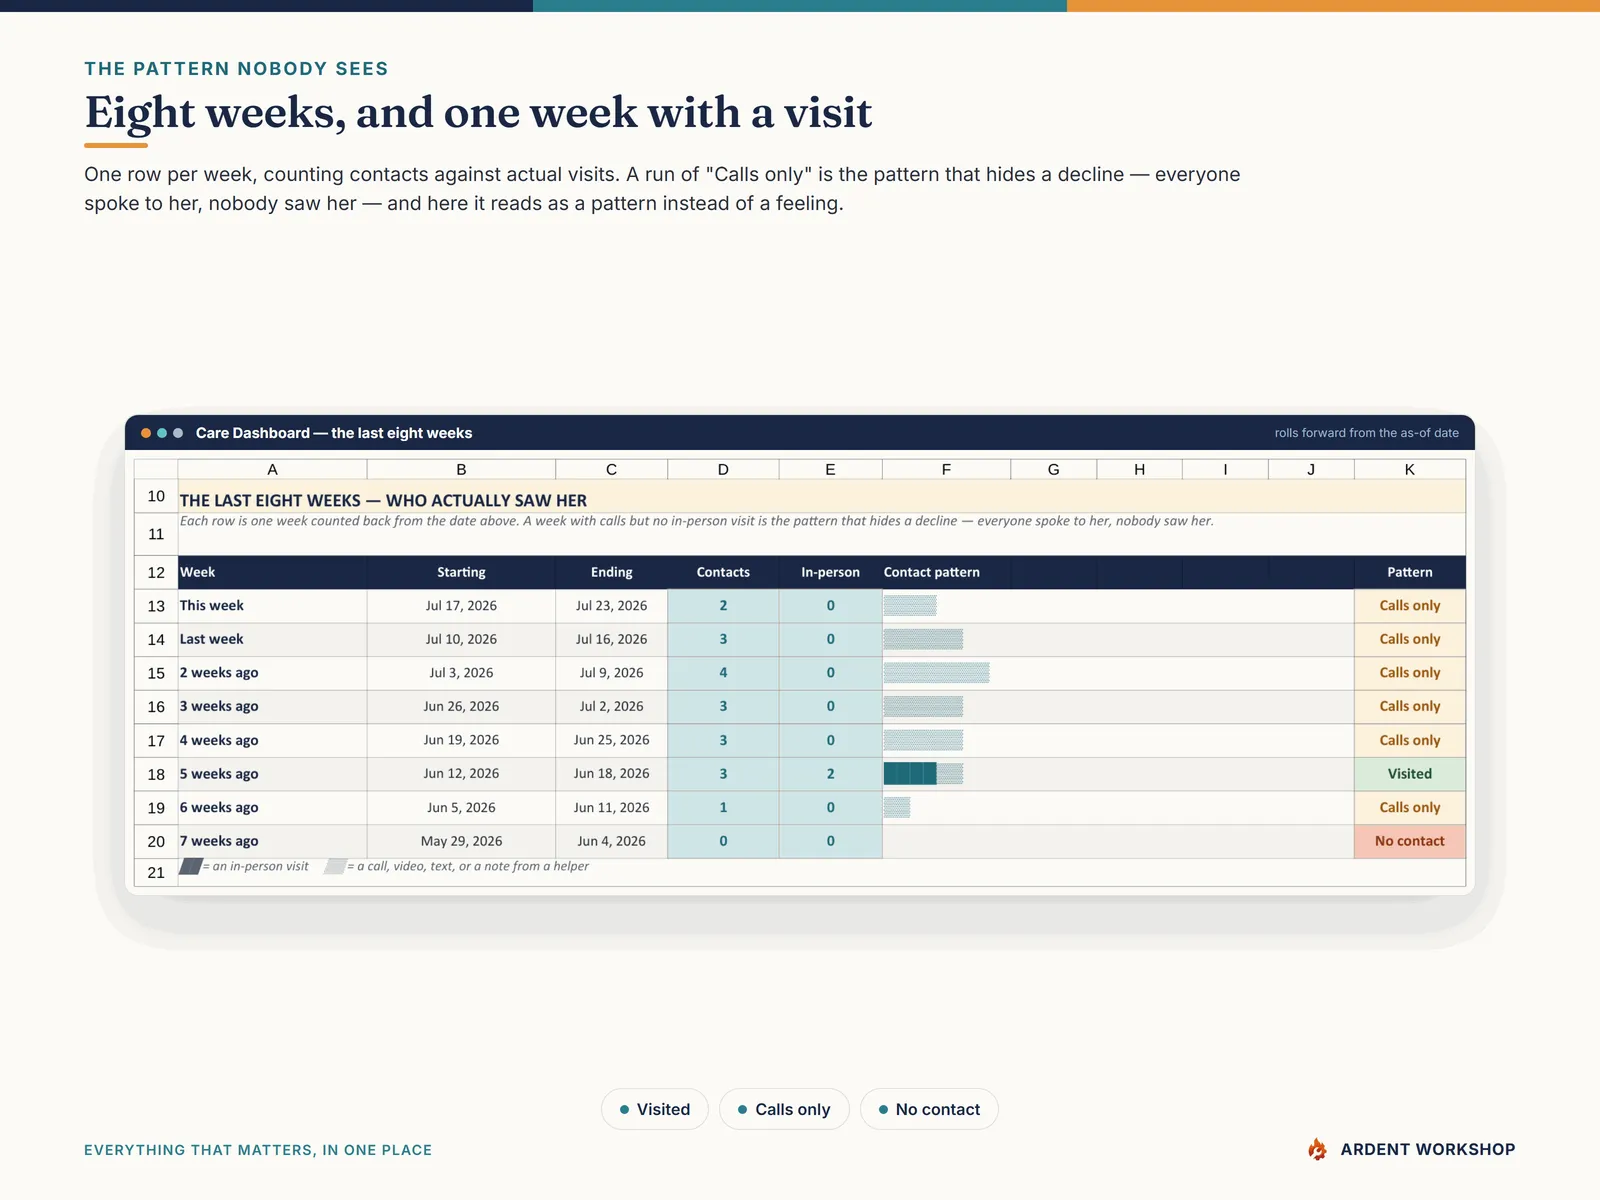
Task: Click the Ardent Workshop flame logo
Action: tap(1318, 1149)
